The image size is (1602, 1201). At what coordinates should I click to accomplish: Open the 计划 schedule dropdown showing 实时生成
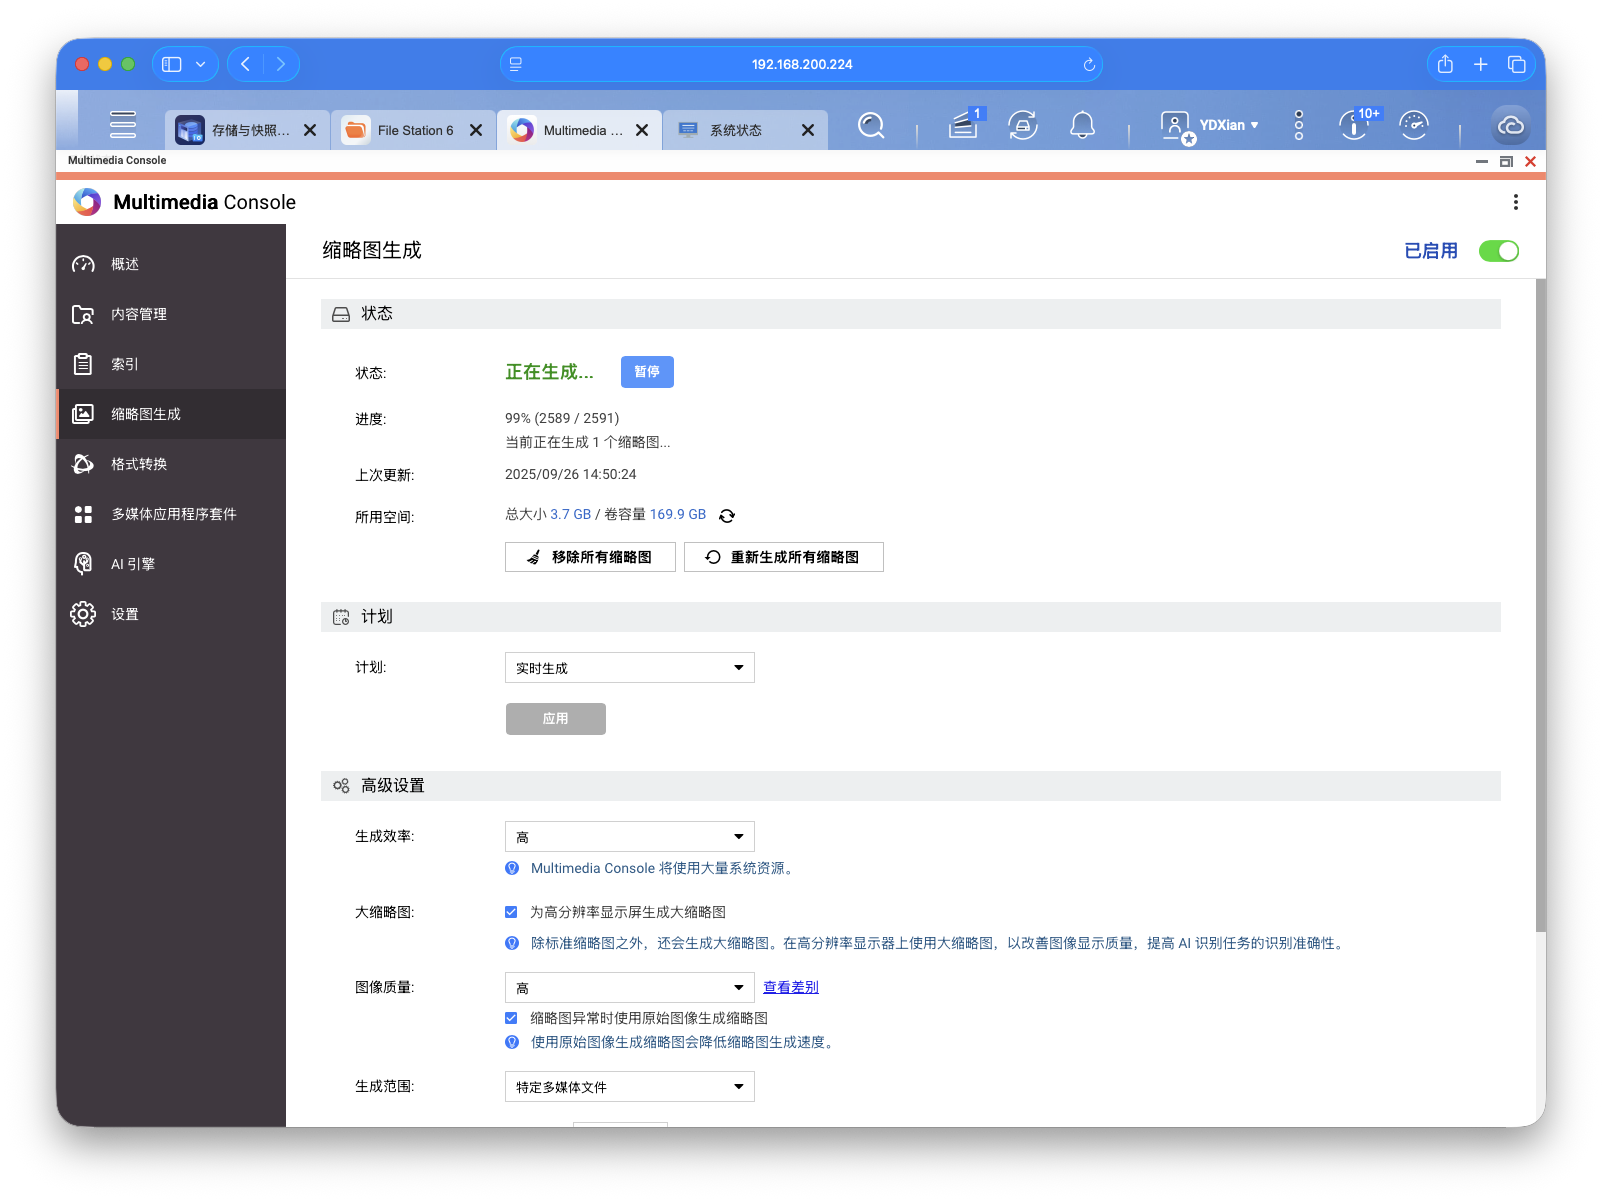[629, 667]
